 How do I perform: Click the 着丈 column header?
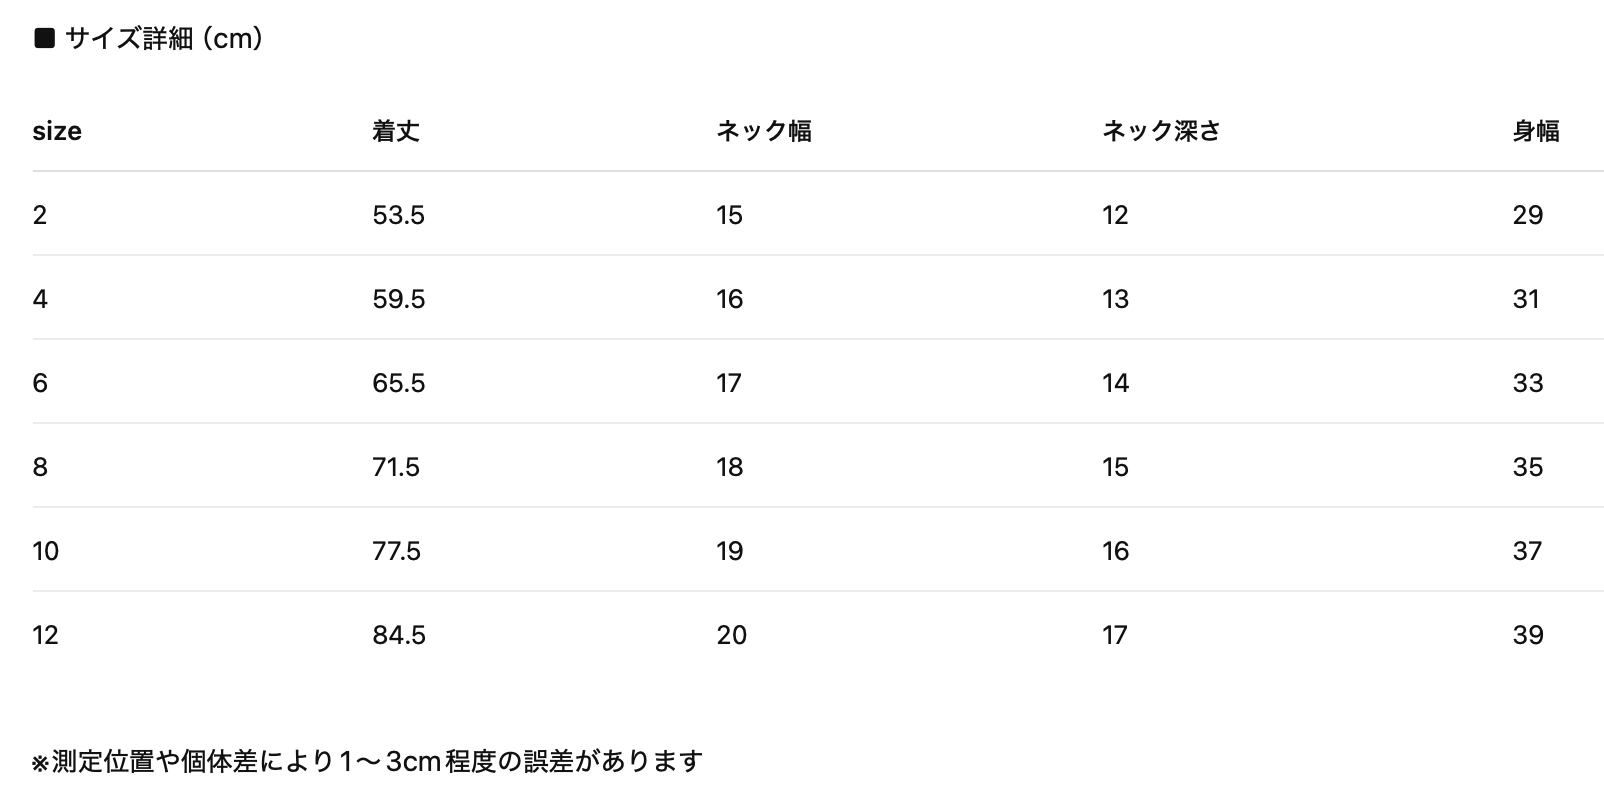point(395,131)
